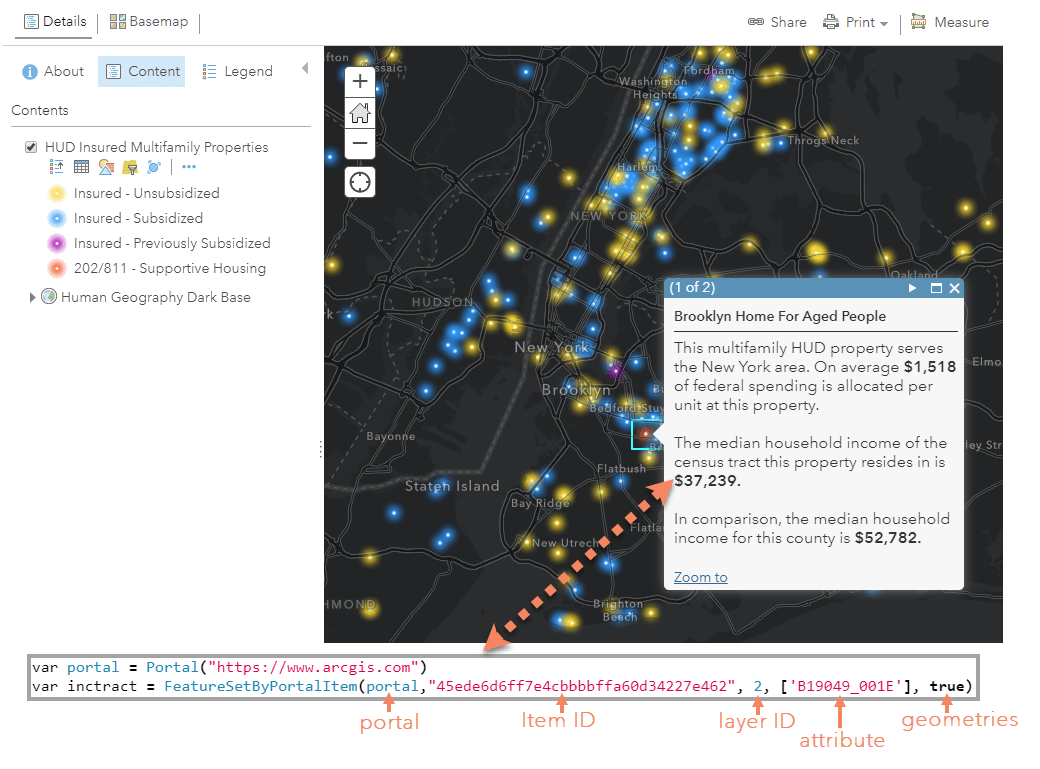Collapse the side panel with the arrow
Image resolution: width=1040 pixels, height=769 pixels.
point(305,68)
